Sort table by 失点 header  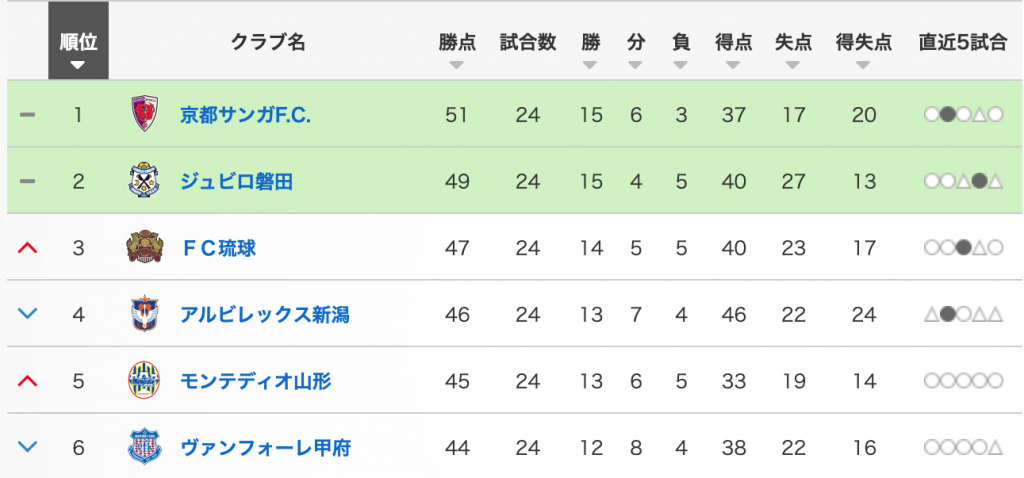pyautogui.click(x=793, y=50)
